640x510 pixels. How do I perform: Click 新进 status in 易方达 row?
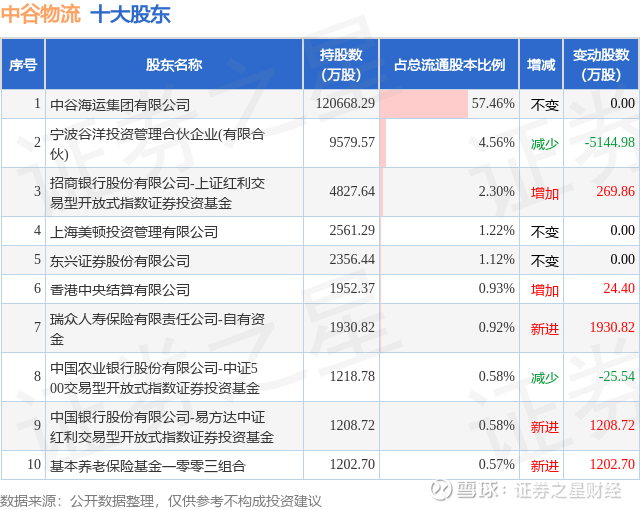[544, 427]
